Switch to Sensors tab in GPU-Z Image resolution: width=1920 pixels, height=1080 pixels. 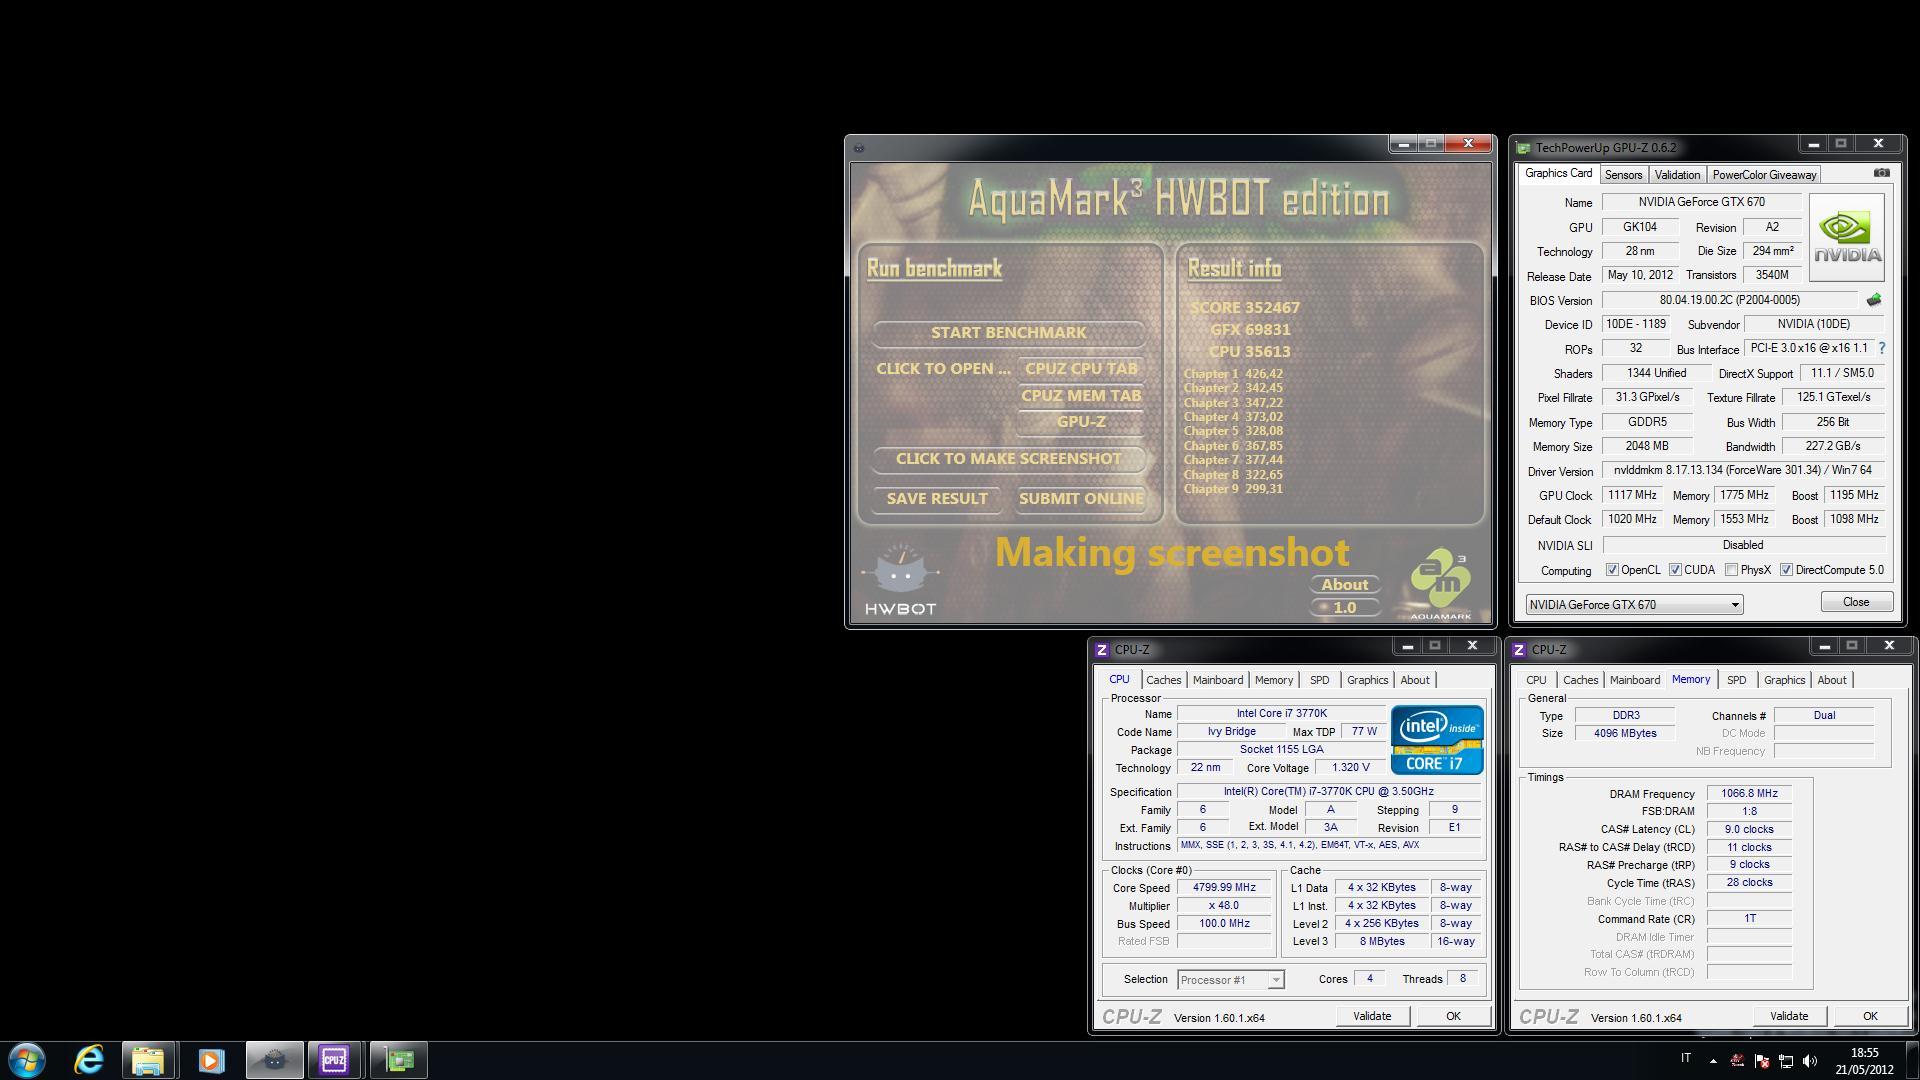[x=1623, y=175]
